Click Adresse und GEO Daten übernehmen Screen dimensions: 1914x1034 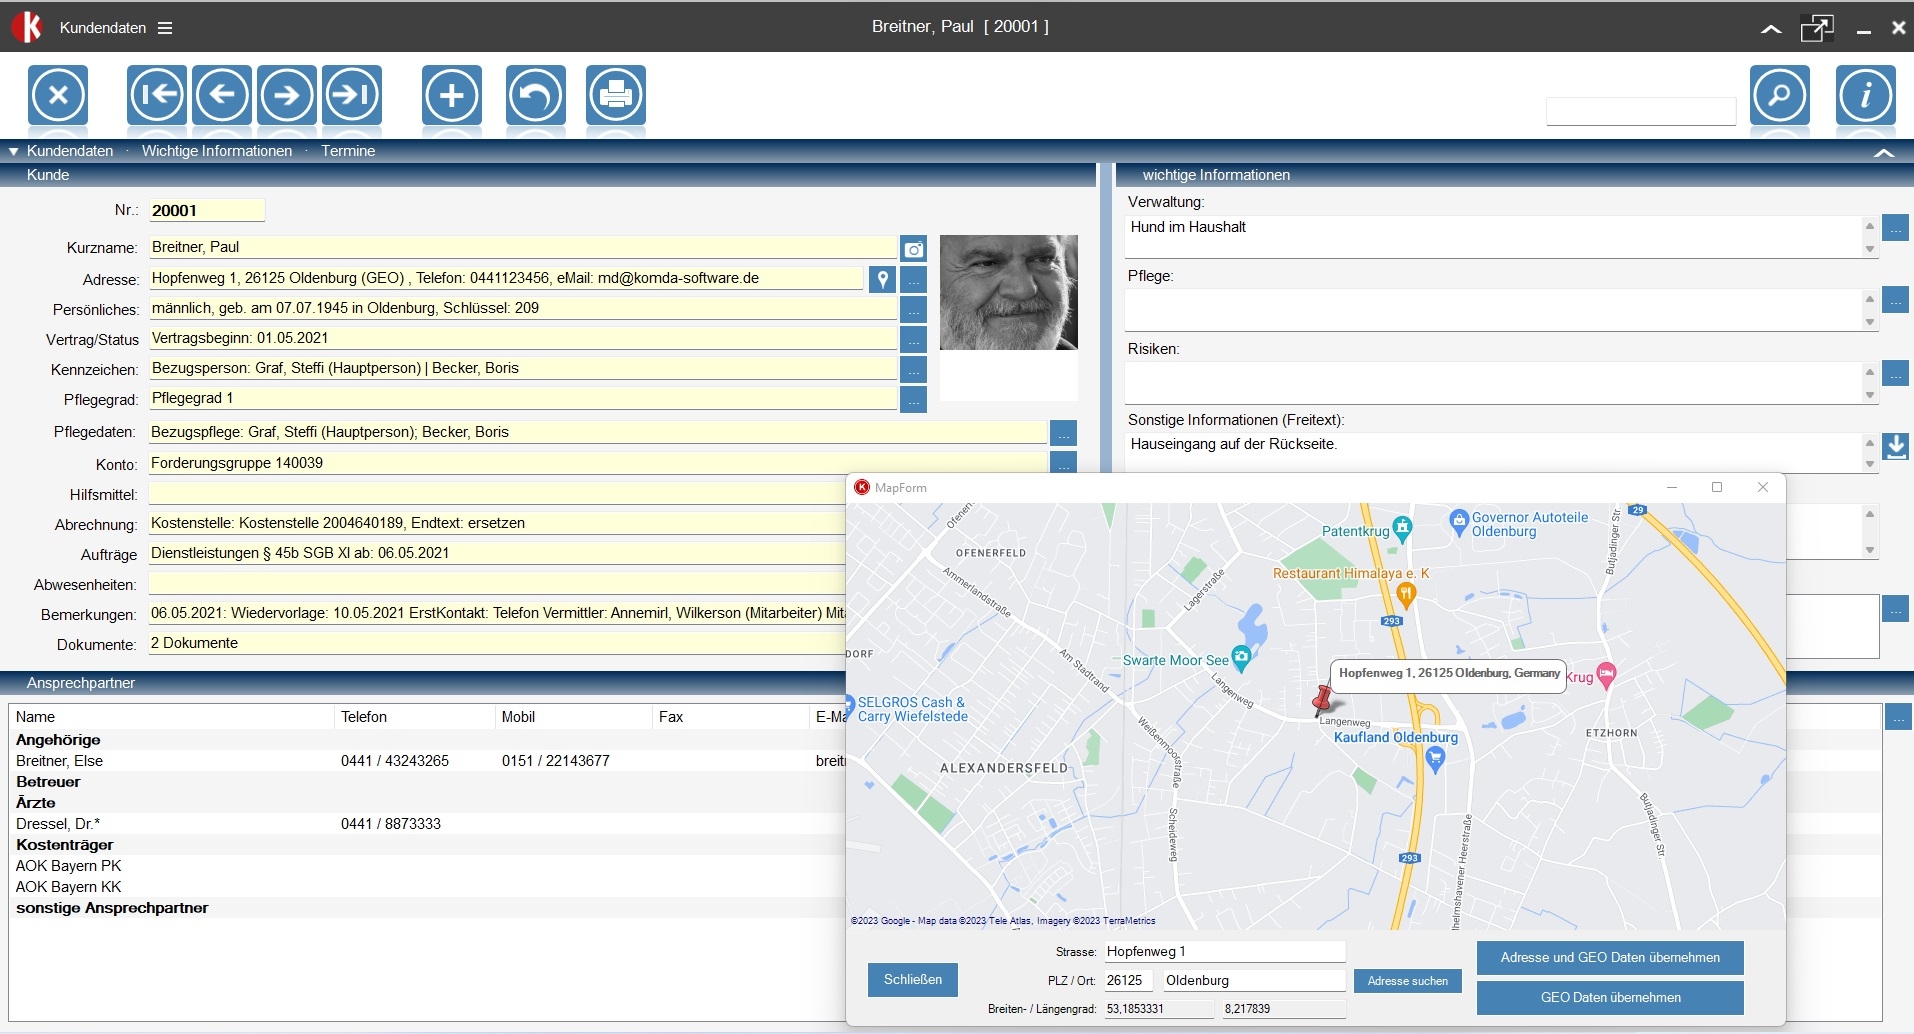1610,958
